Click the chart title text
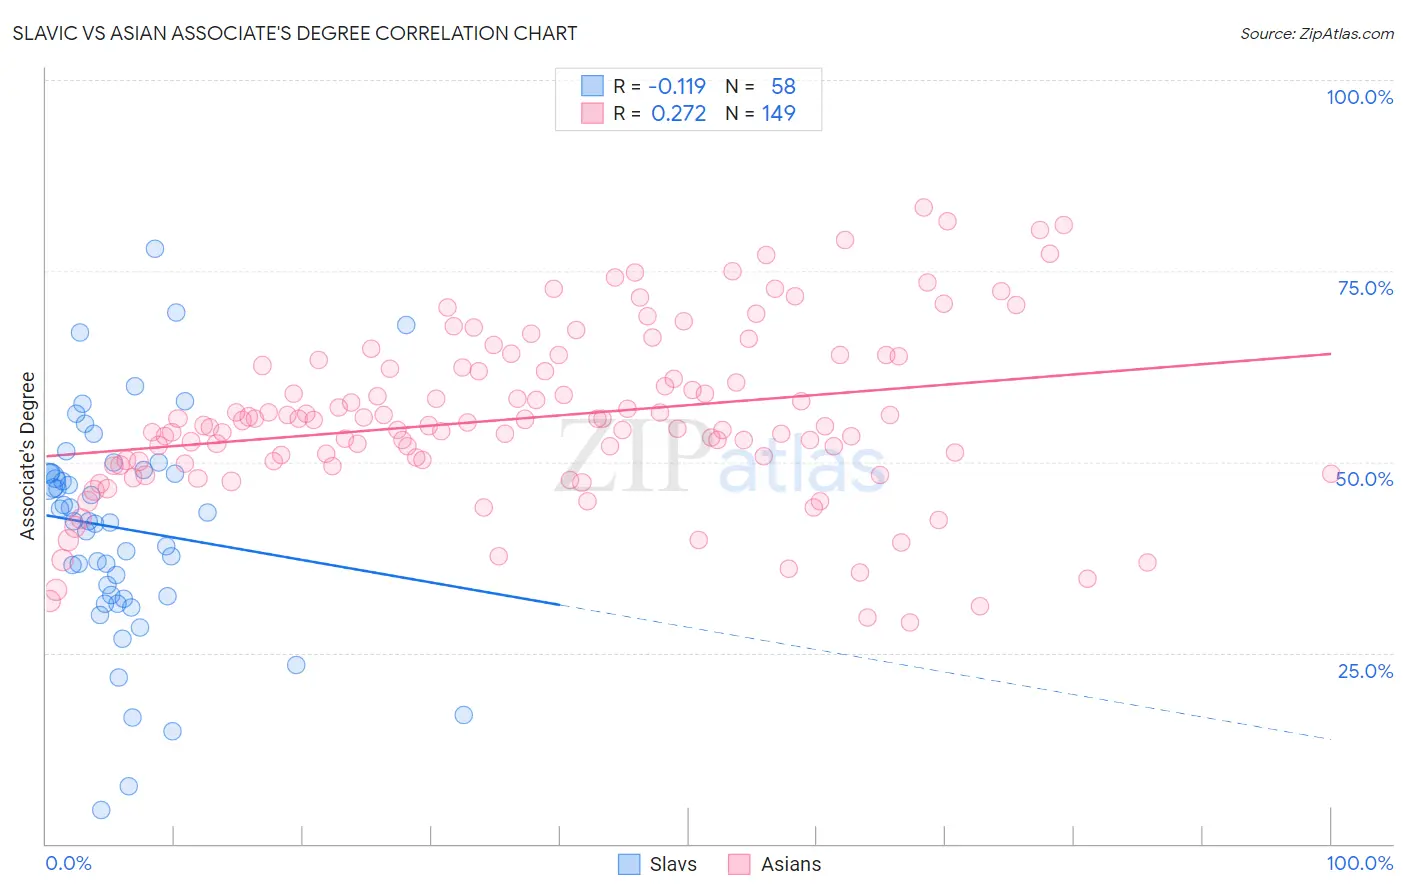The height and width of the screenshot is (892, 1406). pos(295,33)
